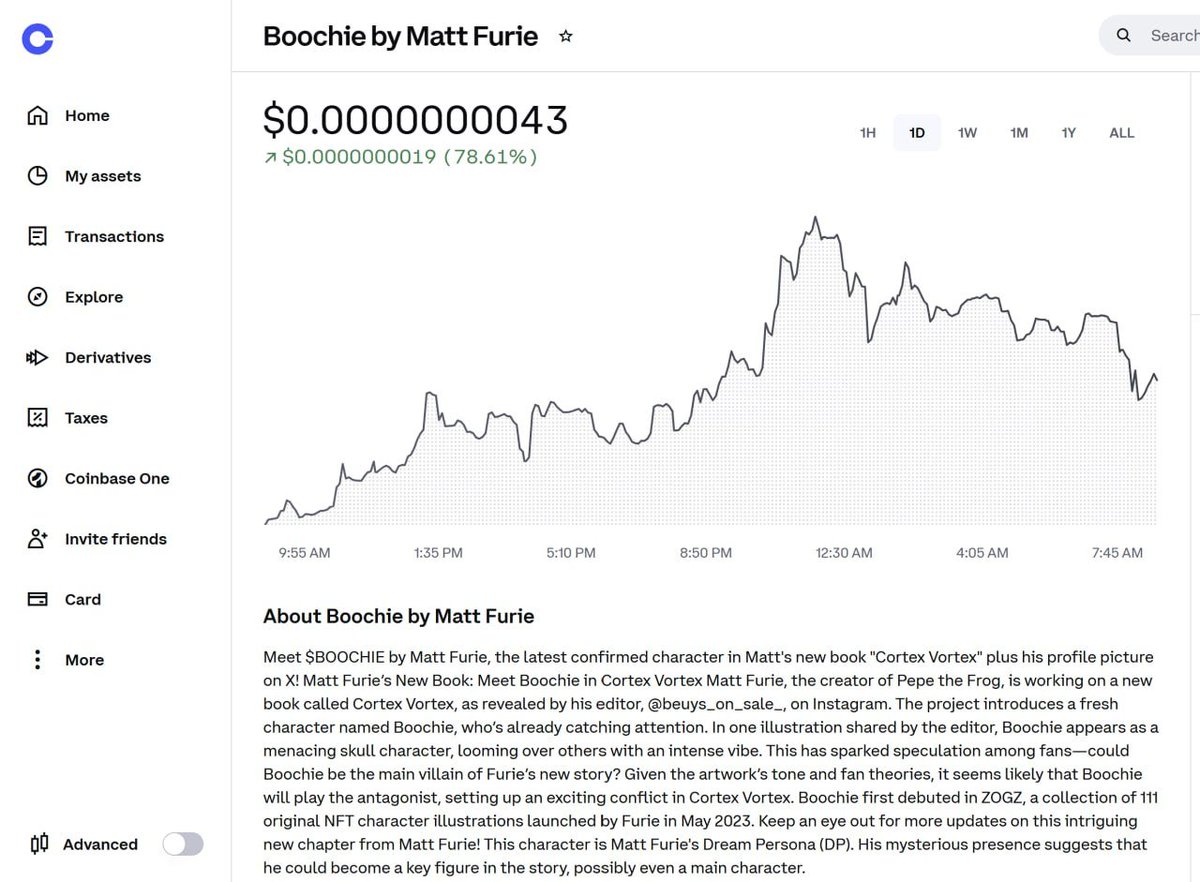
Task: Switch chart to 1Y range
Action: (1068, 133)
